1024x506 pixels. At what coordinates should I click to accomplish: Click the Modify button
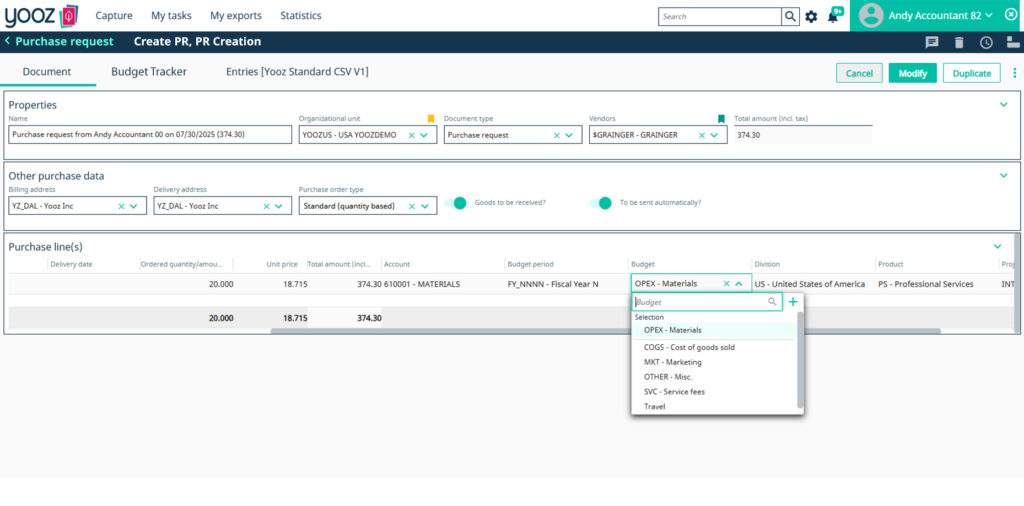pyautogui.click(x=913, y=73)
